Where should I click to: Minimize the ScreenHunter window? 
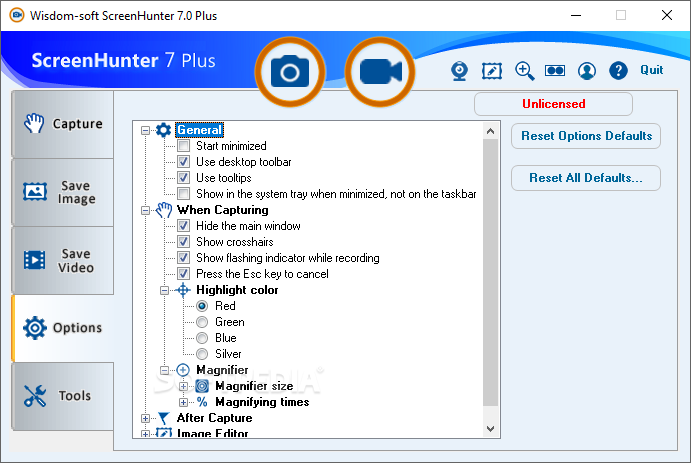tap(576, 15)
